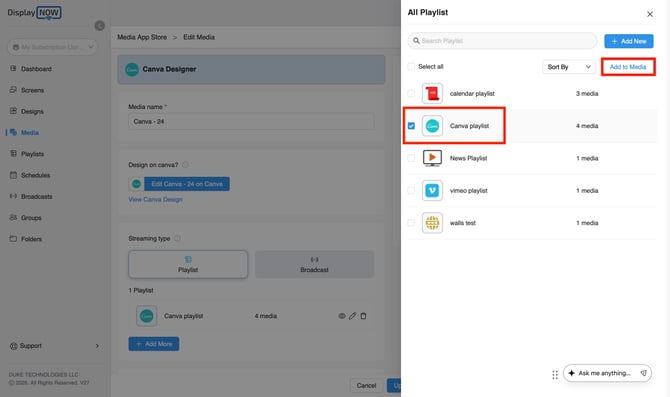Click the Add New button
The image size is (670, 397).
tap(629, 41)
